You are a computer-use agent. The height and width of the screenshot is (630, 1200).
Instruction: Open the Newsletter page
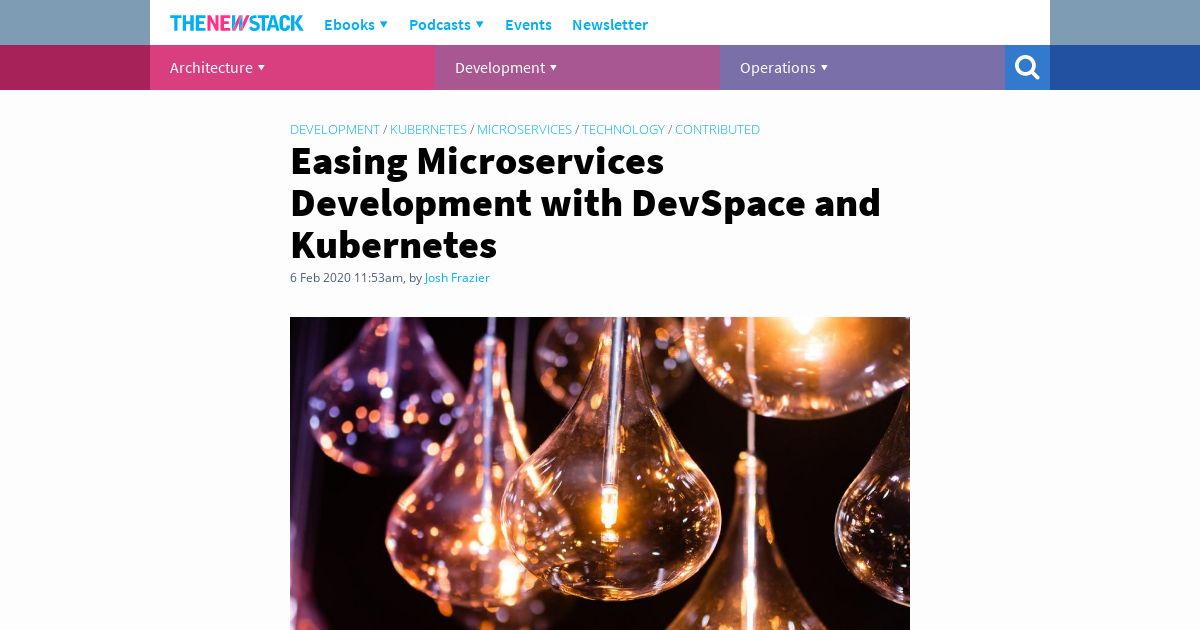tap(610, 24)
